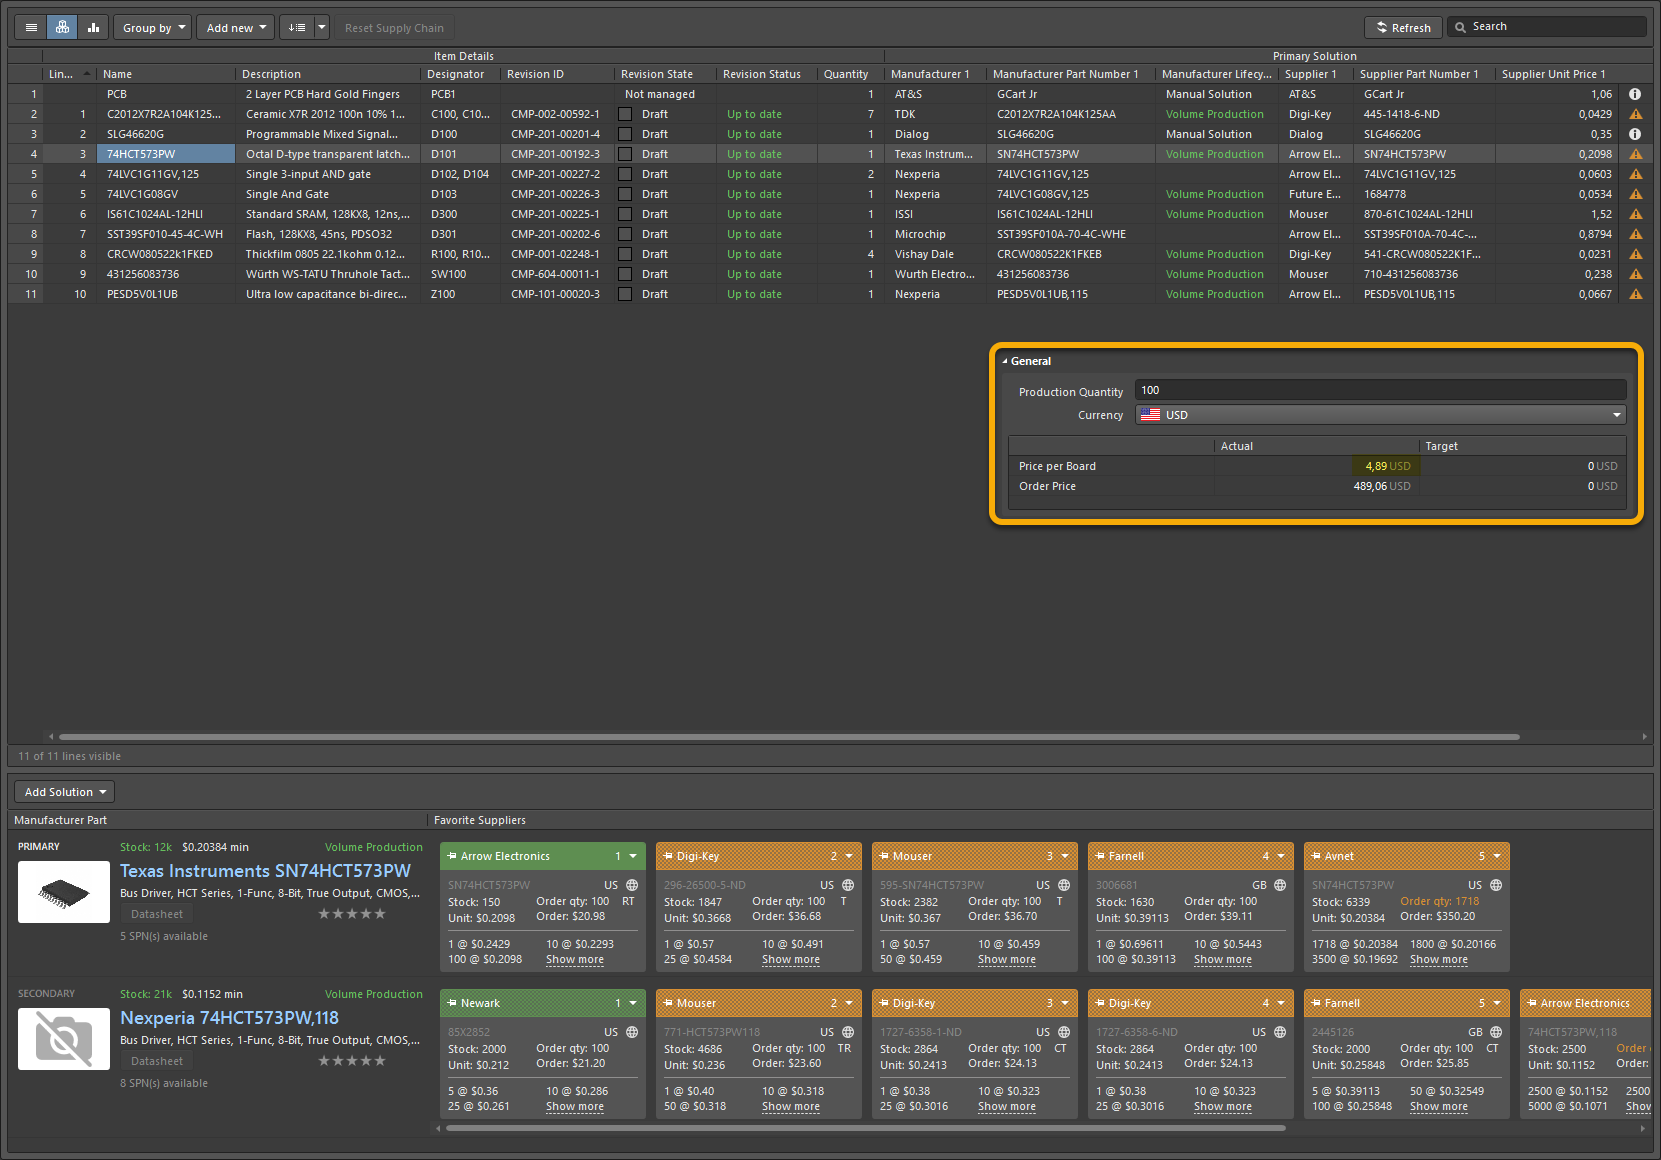
Task: Toggle revision state checkbox for CMP-201-00225-1
Action: tap(625, 214)
